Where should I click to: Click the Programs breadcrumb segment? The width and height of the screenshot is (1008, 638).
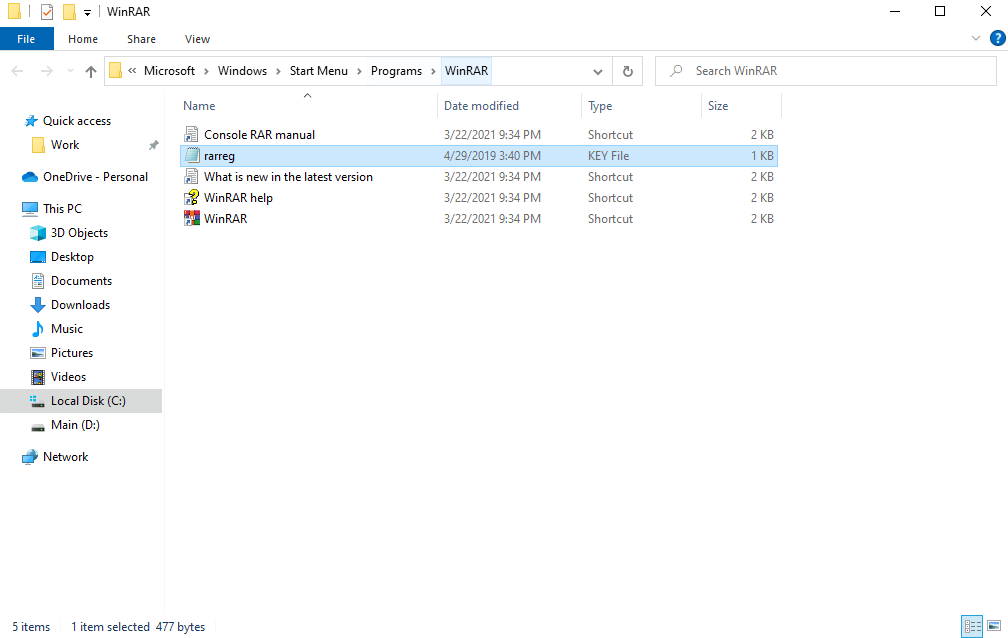tap(397, 71)
